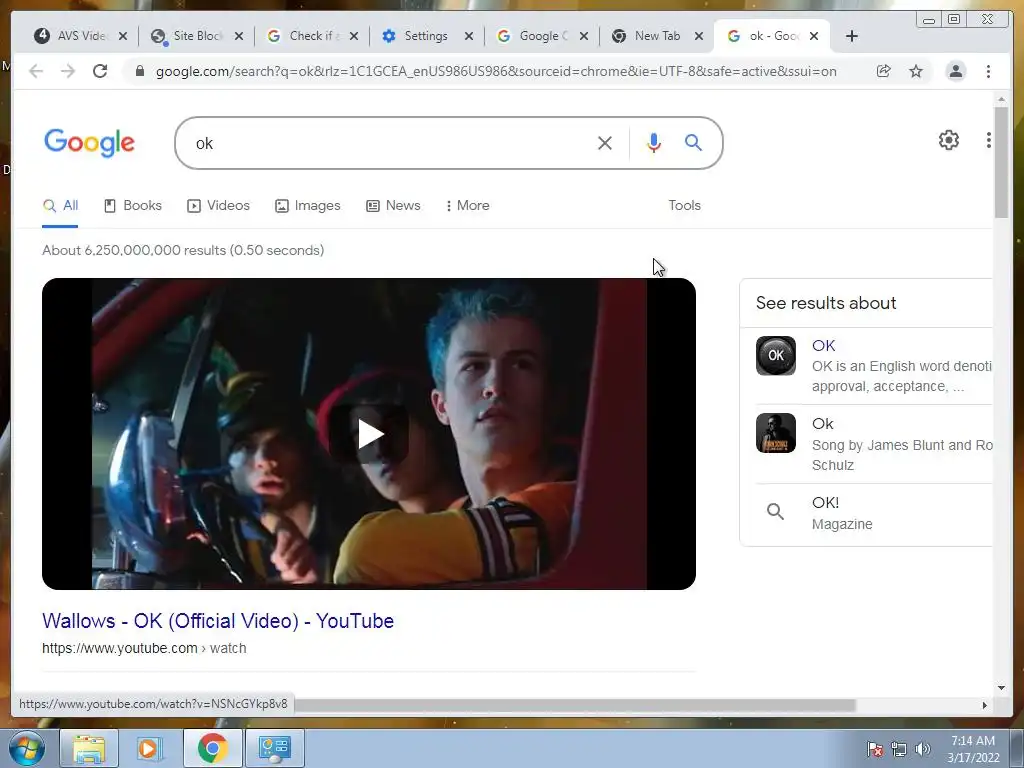Image resolution: width=1024 pixels, height=768 pixels.
Task: Clear the search box with the X
Action: pyautogui.click(x=605, y=143)
